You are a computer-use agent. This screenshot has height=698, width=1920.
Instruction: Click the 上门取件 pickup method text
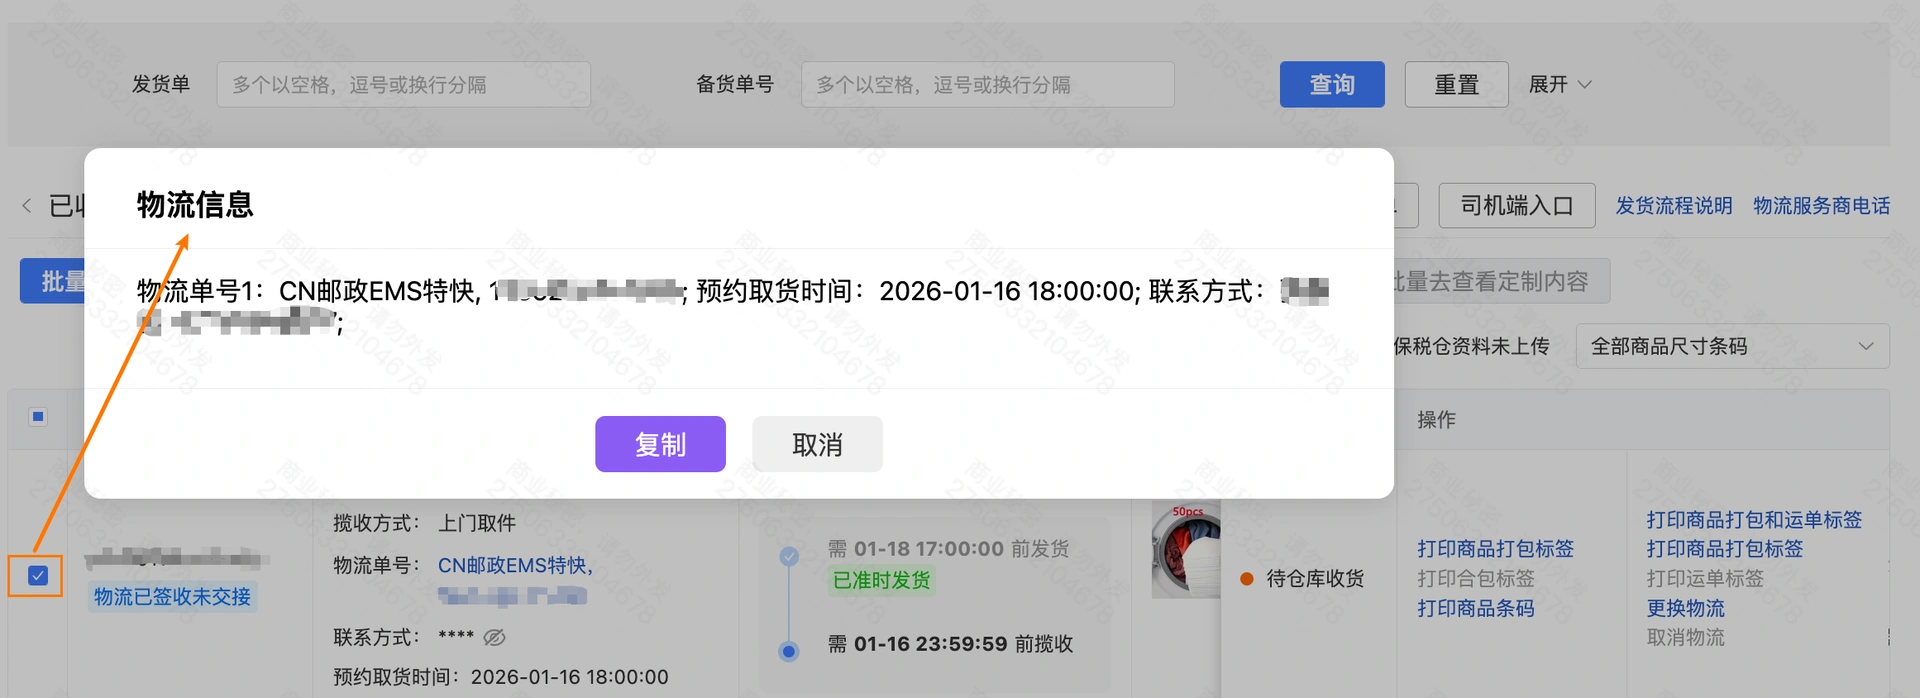click(477, 523)
